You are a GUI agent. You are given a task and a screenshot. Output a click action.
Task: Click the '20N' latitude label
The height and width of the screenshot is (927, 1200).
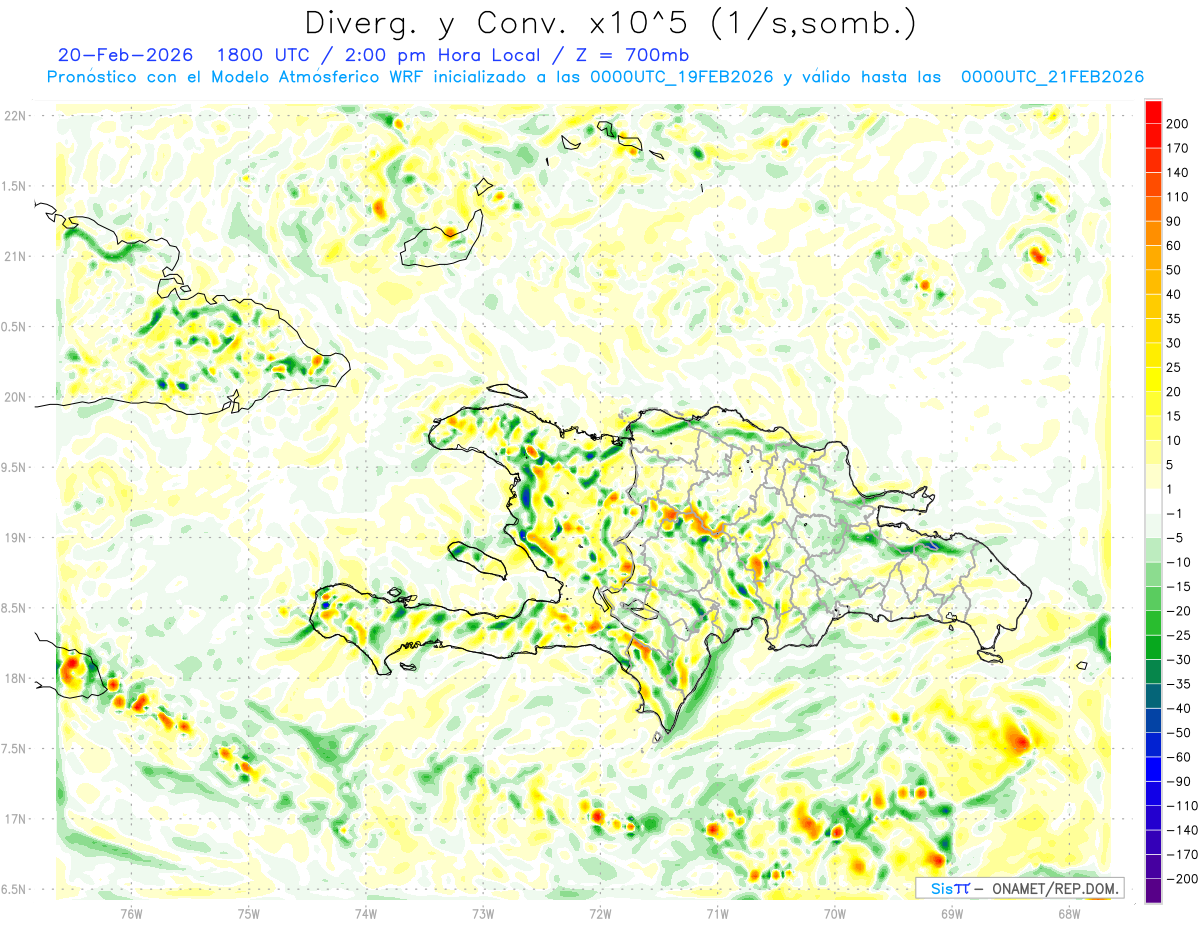pyautogui.click(x=15, y=397)
